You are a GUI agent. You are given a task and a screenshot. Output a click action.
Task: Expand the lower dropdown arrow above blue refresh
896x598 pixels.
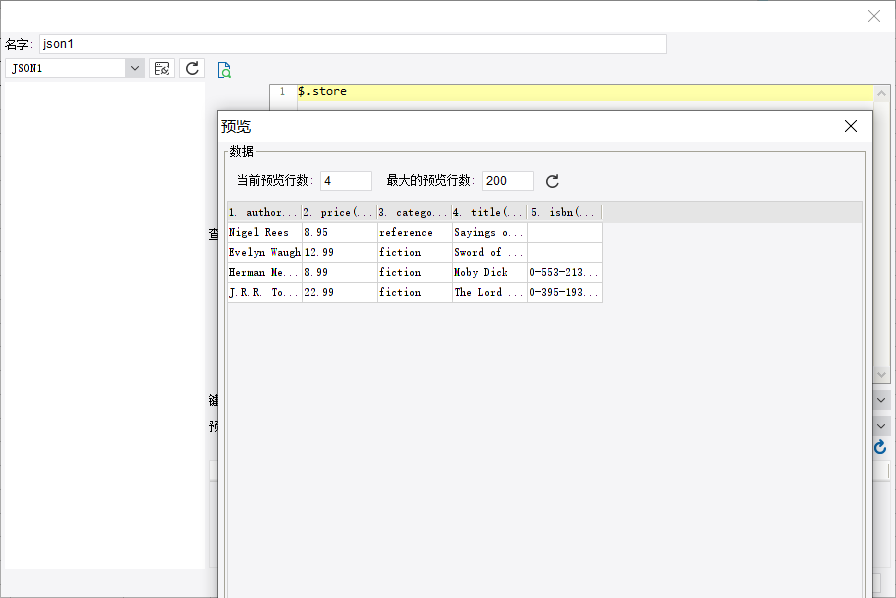click(881, 425)
